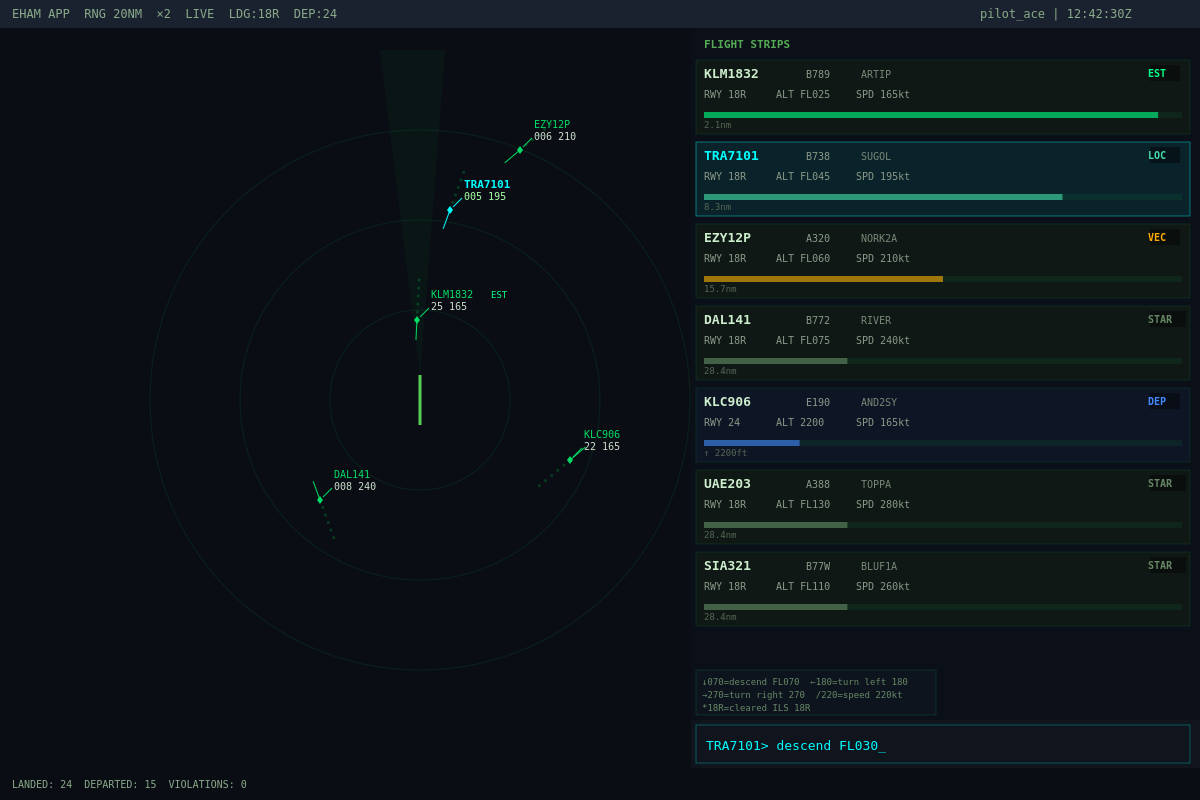Click VIOLATIONS: 0 counter
The width and height of the screenshot is (1200, 800).
[207, 784]
